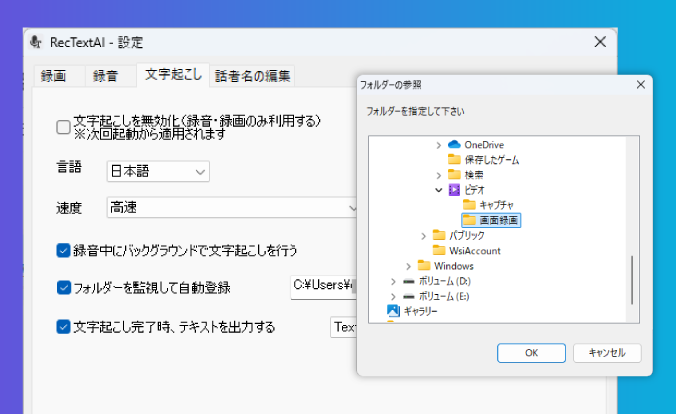Viewport: 676px width, 414px height.
Task: Switch to the 録画 tab
Action: tap(54, 76)
